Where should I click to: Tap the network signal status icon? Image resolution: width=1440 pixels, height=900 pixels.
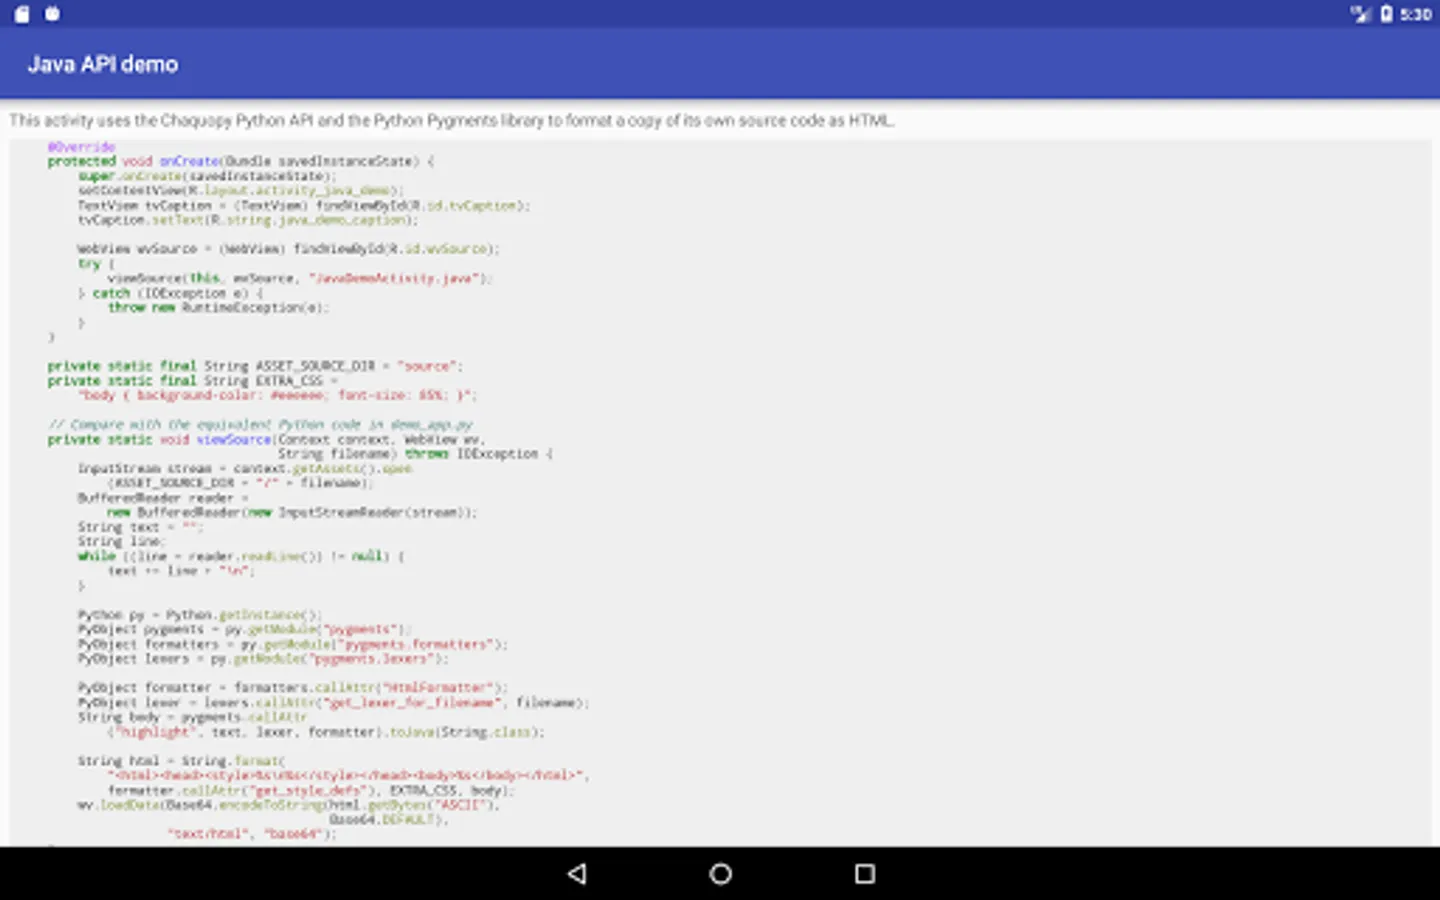point(1360,14)
